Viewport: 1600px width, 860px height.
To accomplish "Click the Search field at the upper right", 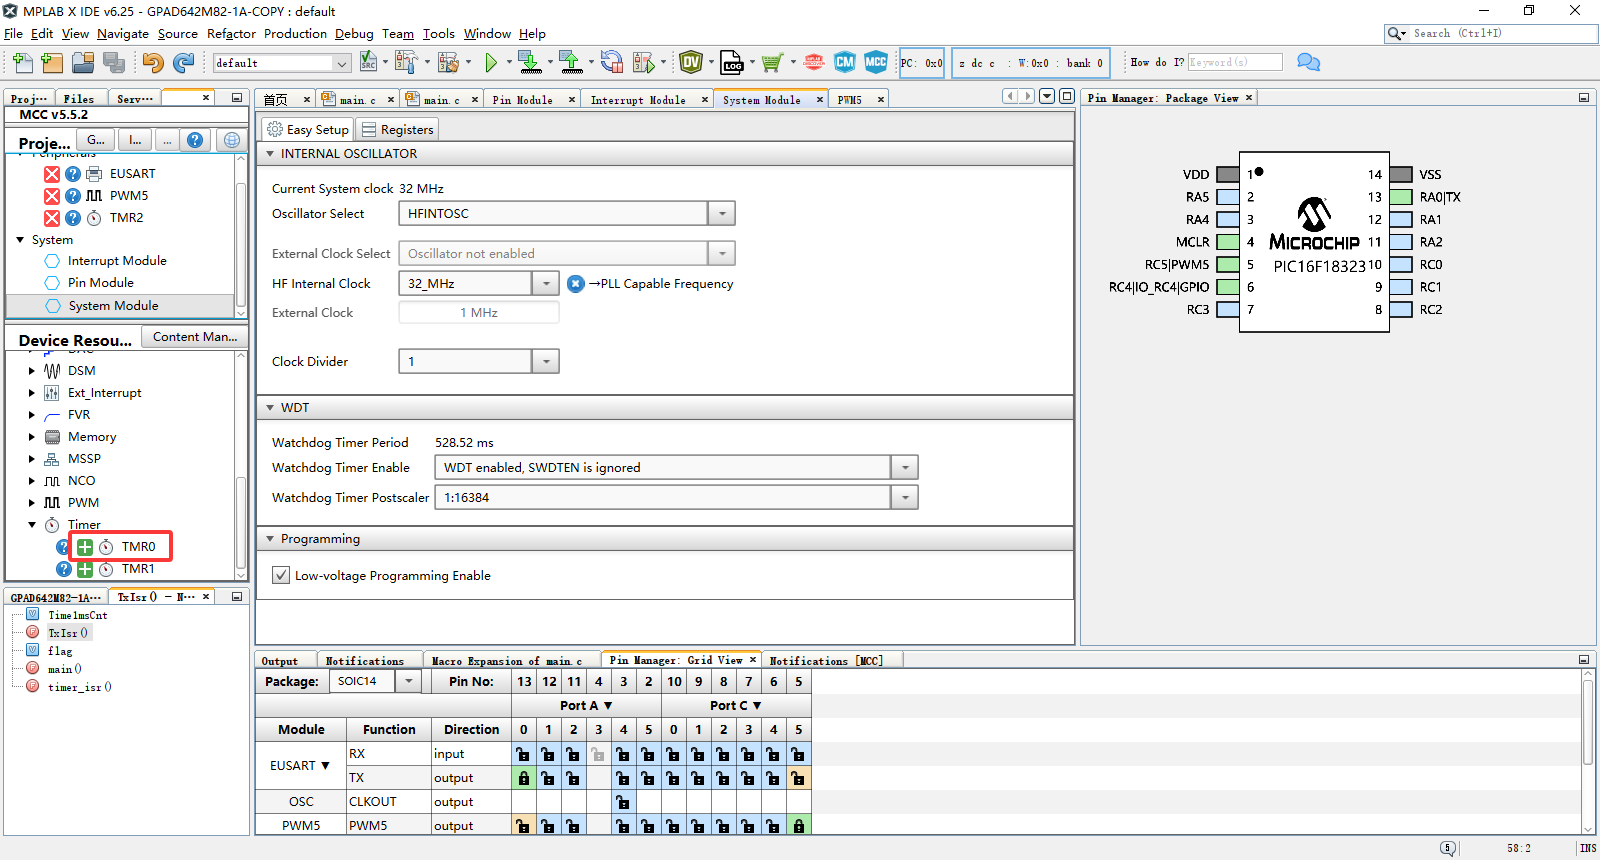I will [x=1503, y=33].
